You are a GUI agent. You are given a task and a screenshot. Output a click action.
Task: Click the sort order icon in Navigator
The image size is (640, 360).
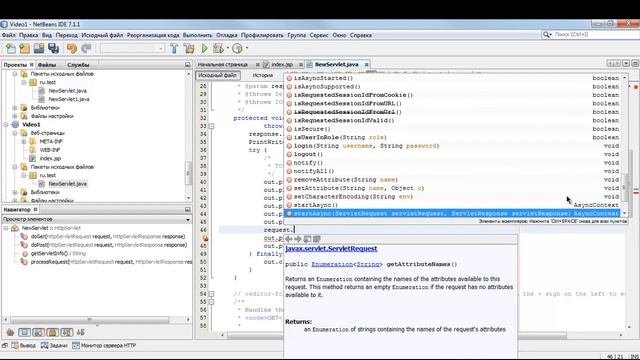[x=81, y=333]
